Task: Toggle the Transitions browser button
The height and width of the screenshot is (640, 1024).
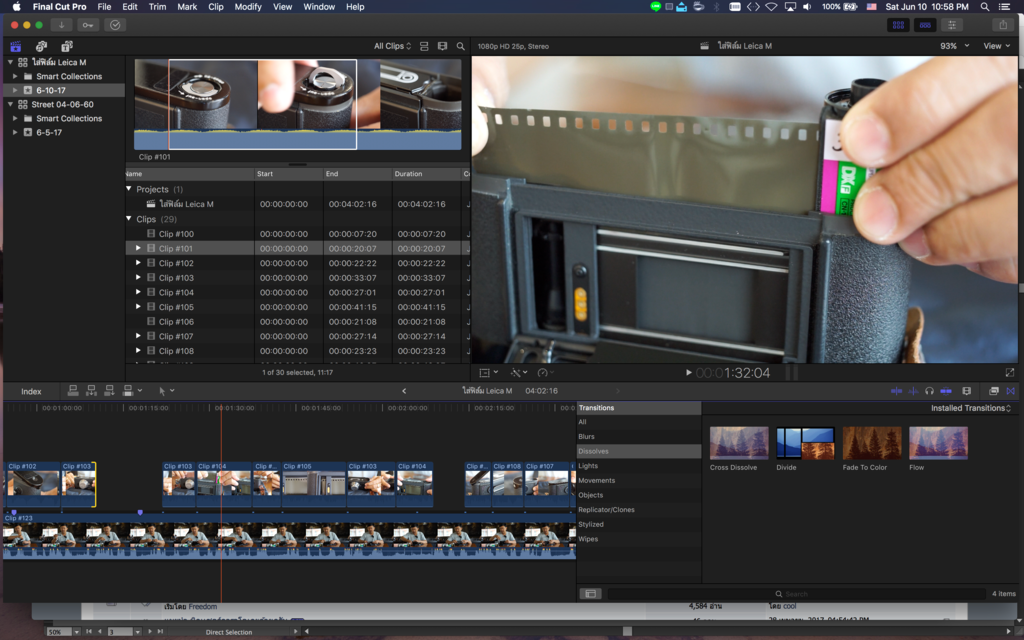Action: [x=1010, y=391]
